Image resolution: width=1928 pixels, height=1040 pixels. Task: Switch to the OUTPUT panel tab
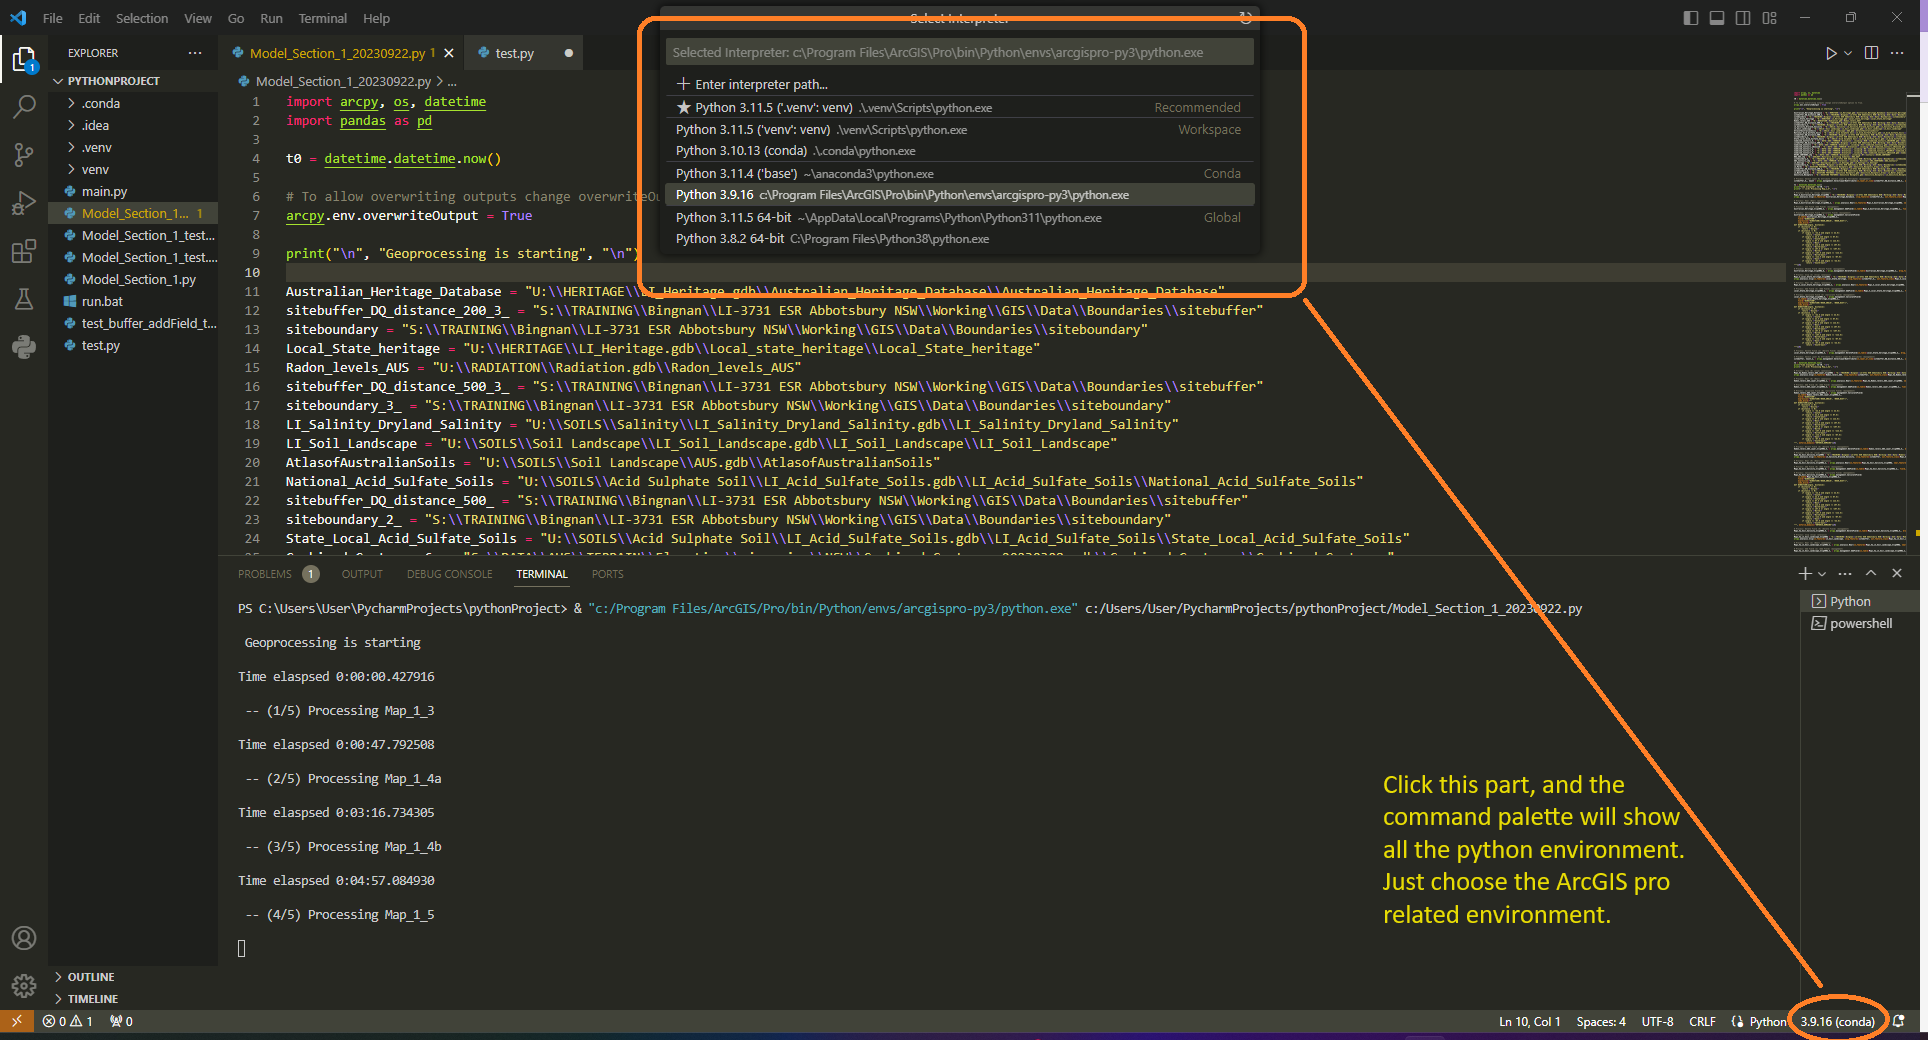[x=362, y=574]
